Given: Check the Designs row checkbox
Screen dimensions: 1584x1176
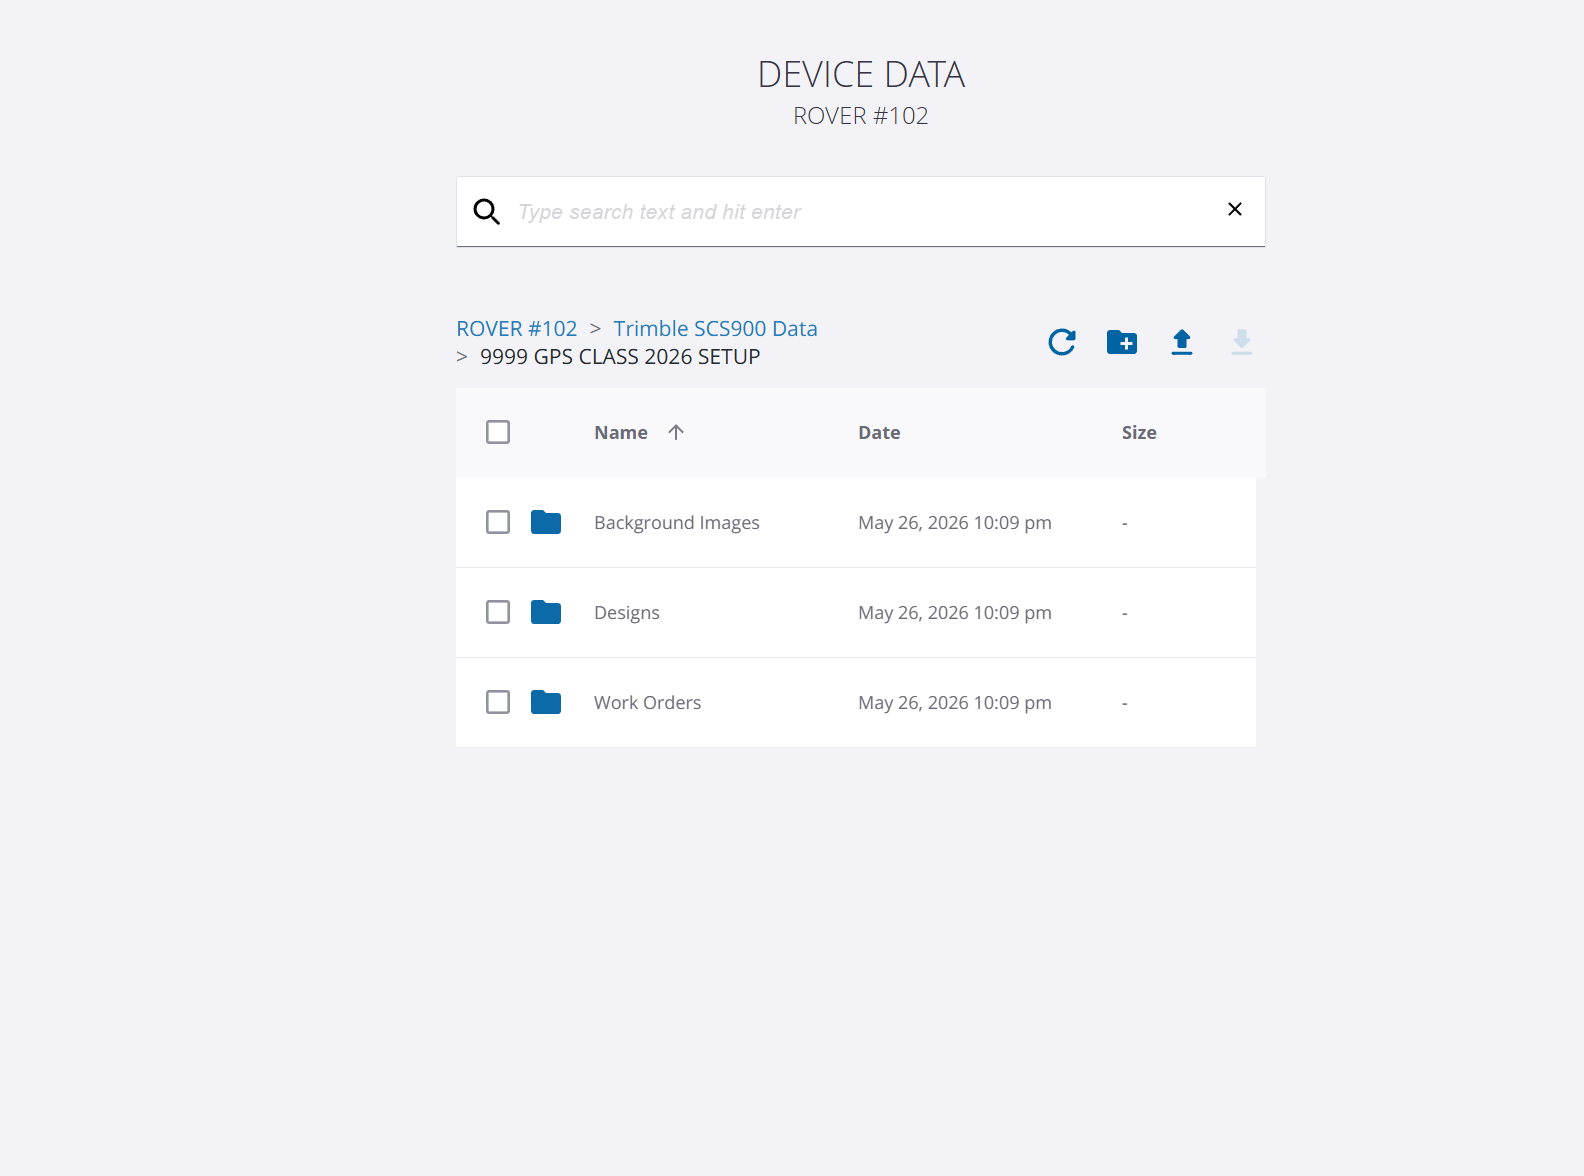Looking at the screenshot, I should point(498,612).
